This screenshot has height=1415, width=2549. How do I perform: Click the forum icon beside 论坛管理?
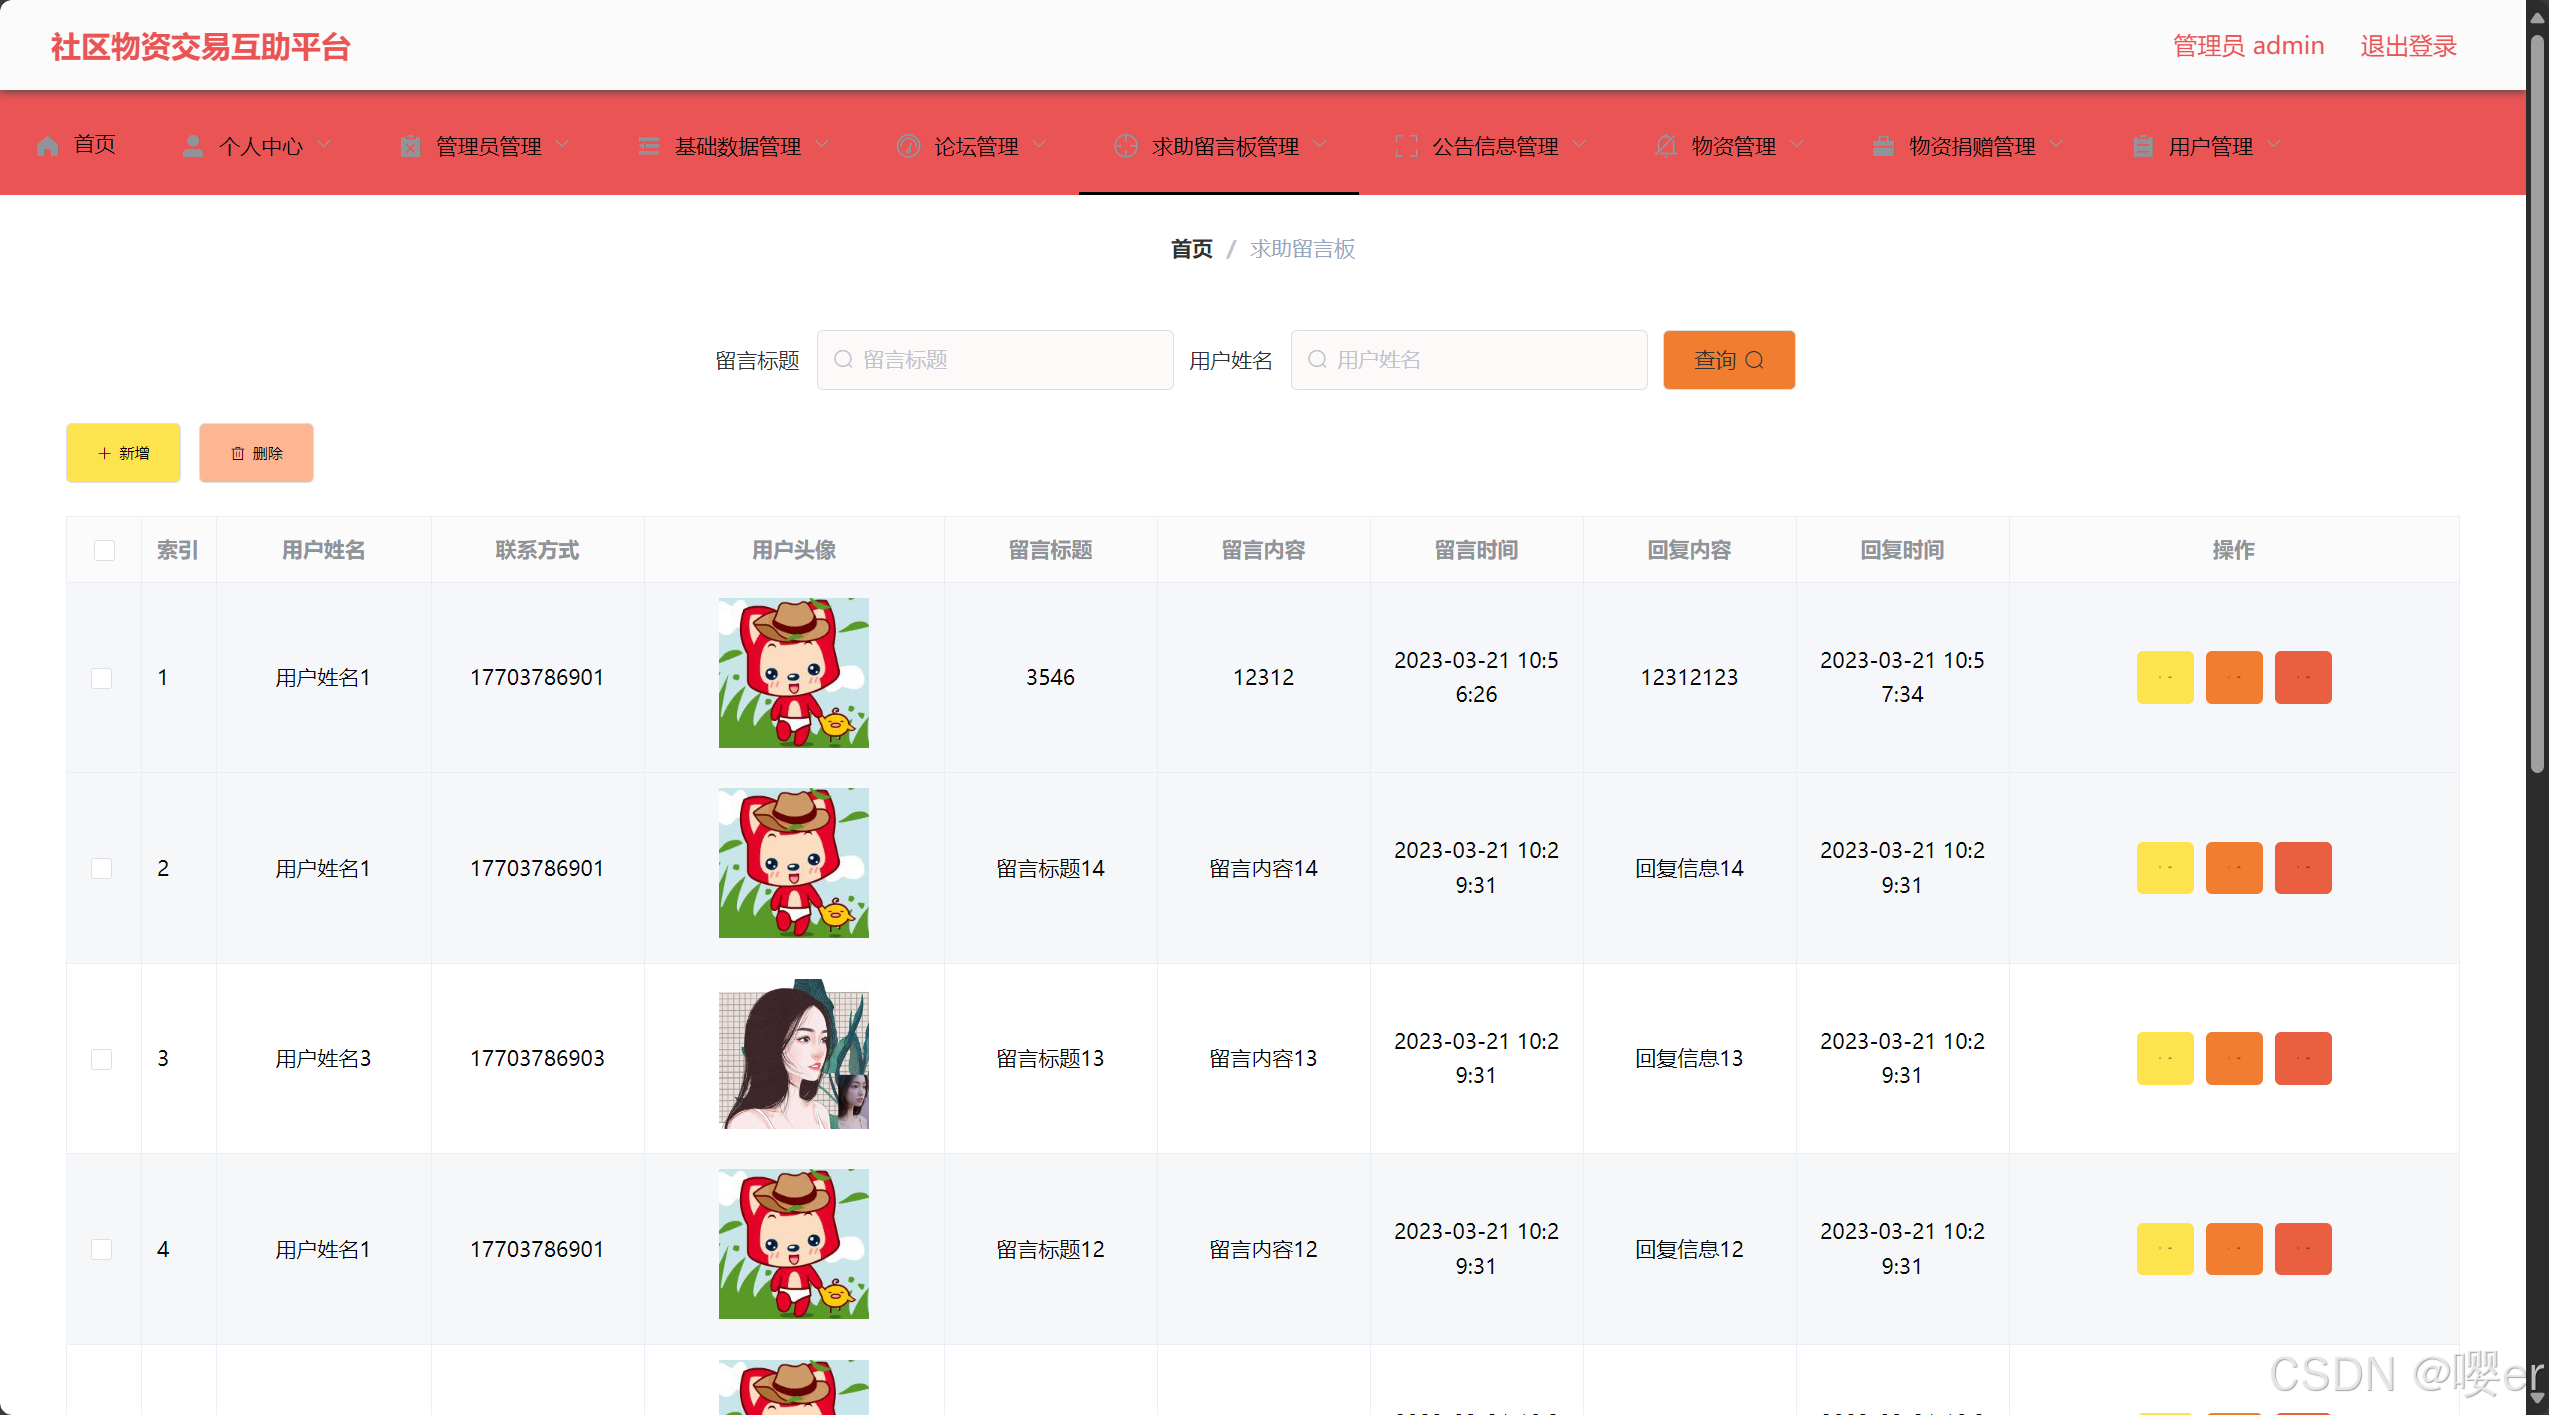(907, 146)
